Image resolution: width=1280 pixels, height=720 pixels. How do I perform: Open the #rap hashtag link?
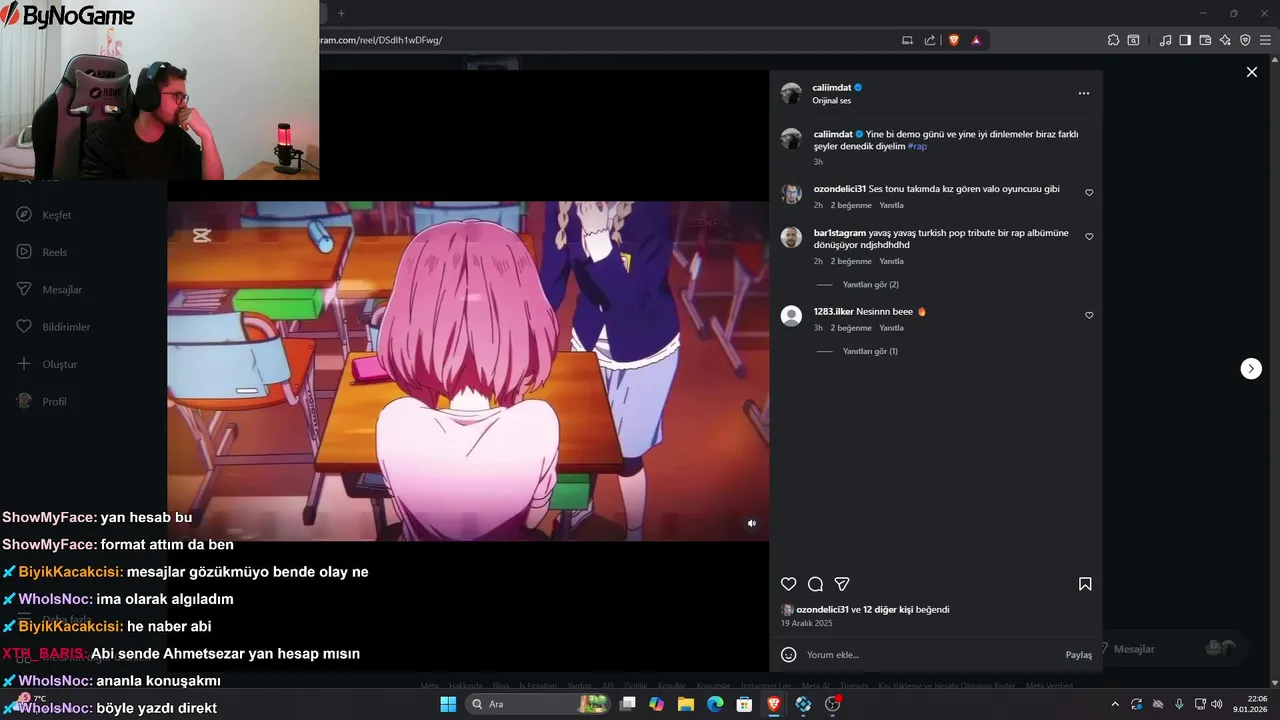click(917, 146)
